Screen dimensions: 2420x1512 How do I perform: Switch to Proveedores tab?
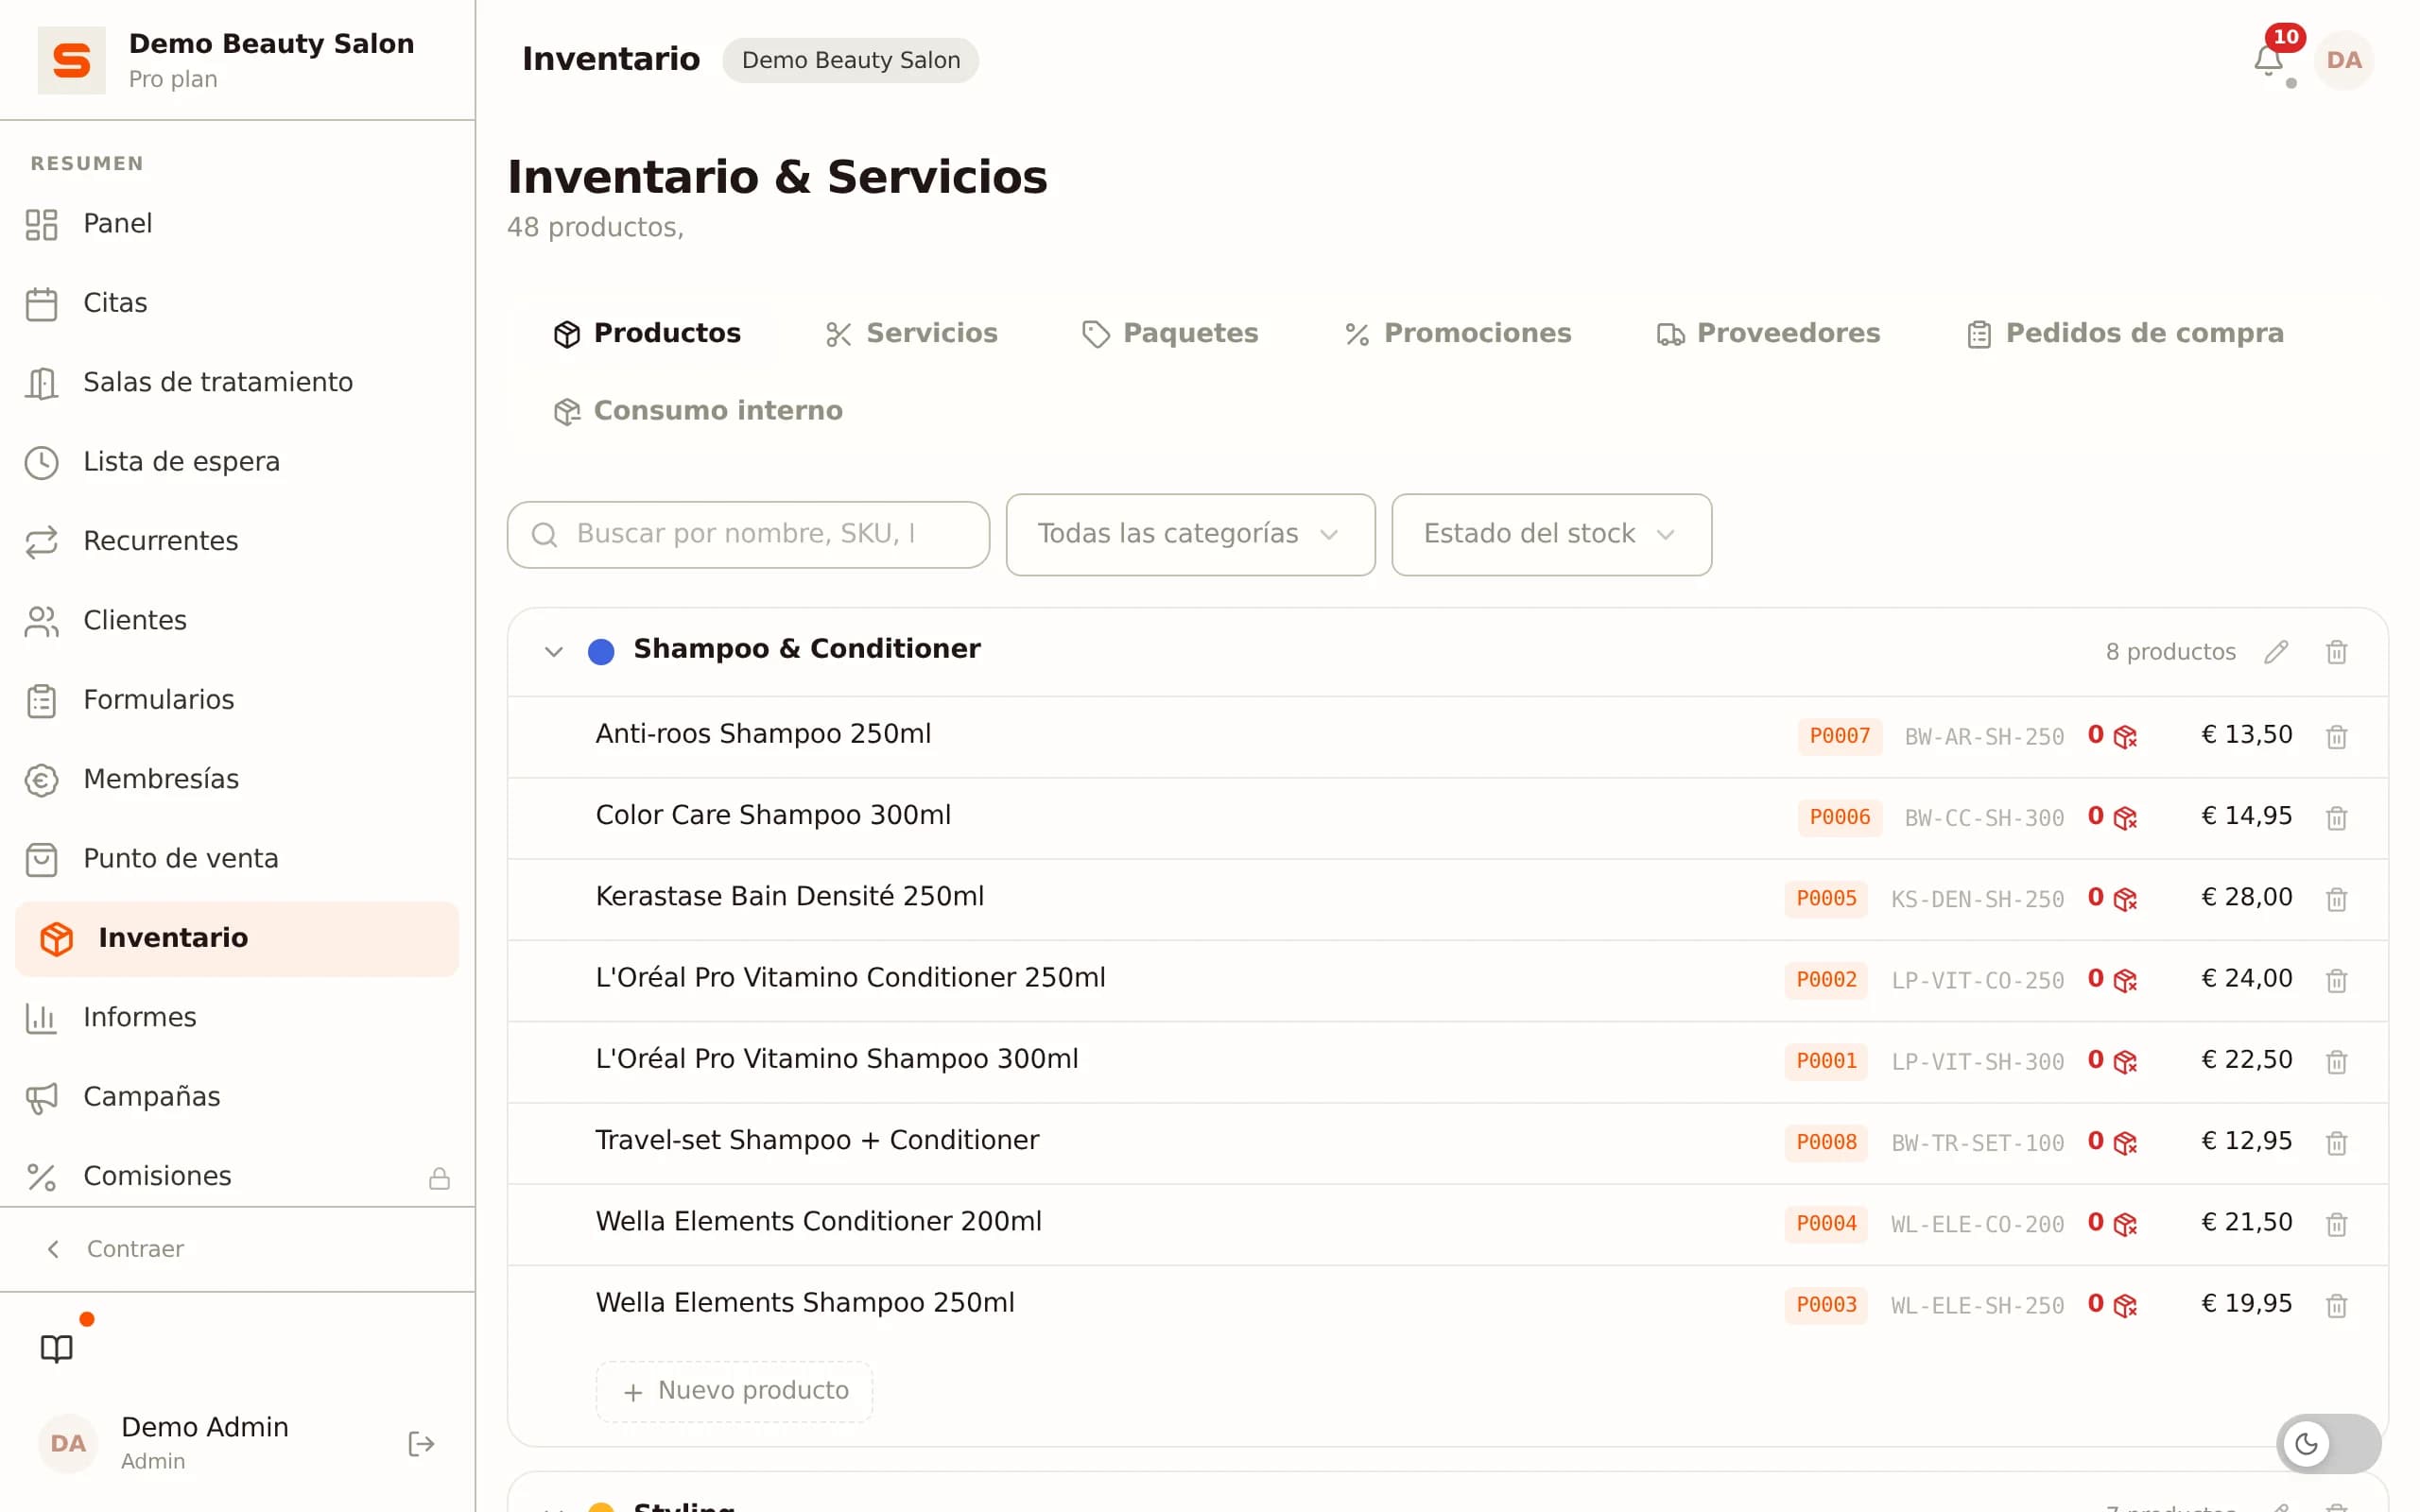pos(1768,333)
